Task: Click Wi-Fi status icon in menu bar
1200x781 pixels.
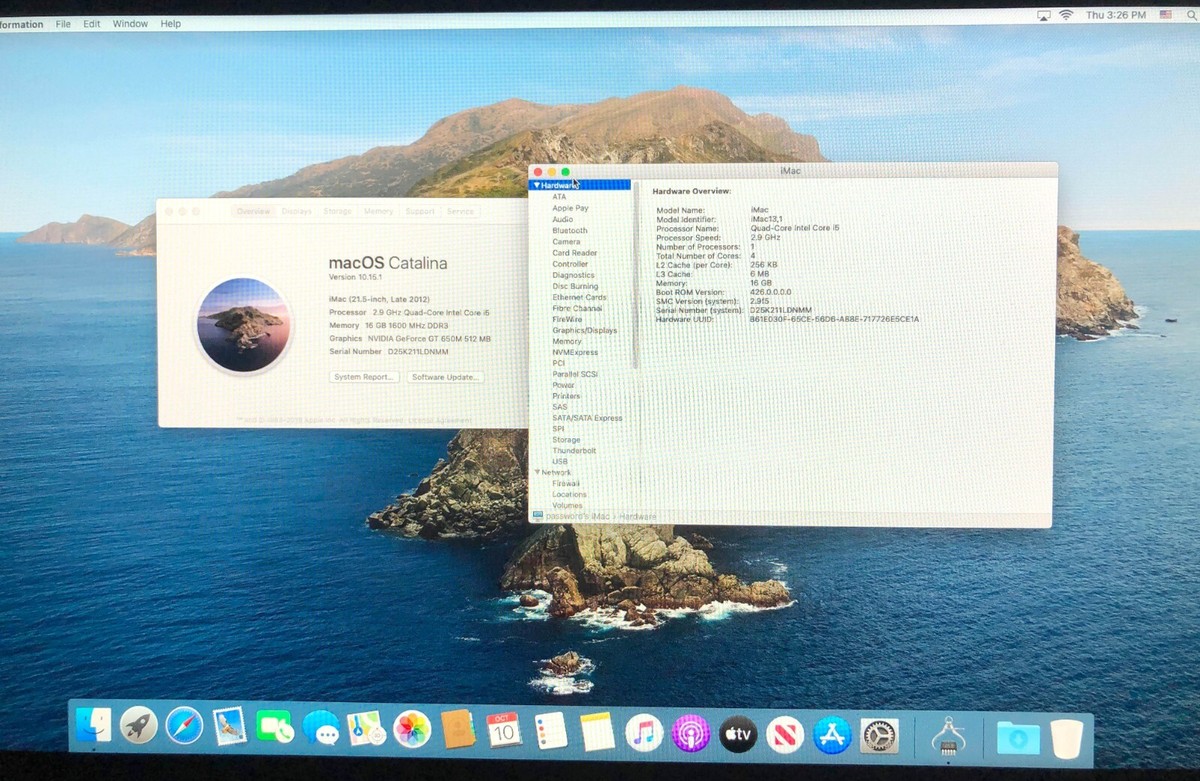Action: coord(1066,15)
